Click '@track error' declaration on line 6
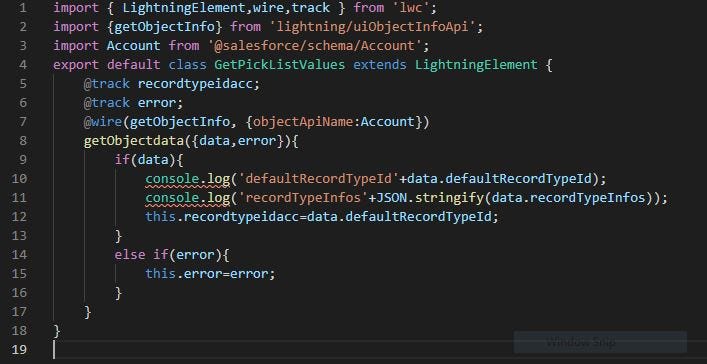 [x=133, y=103]
